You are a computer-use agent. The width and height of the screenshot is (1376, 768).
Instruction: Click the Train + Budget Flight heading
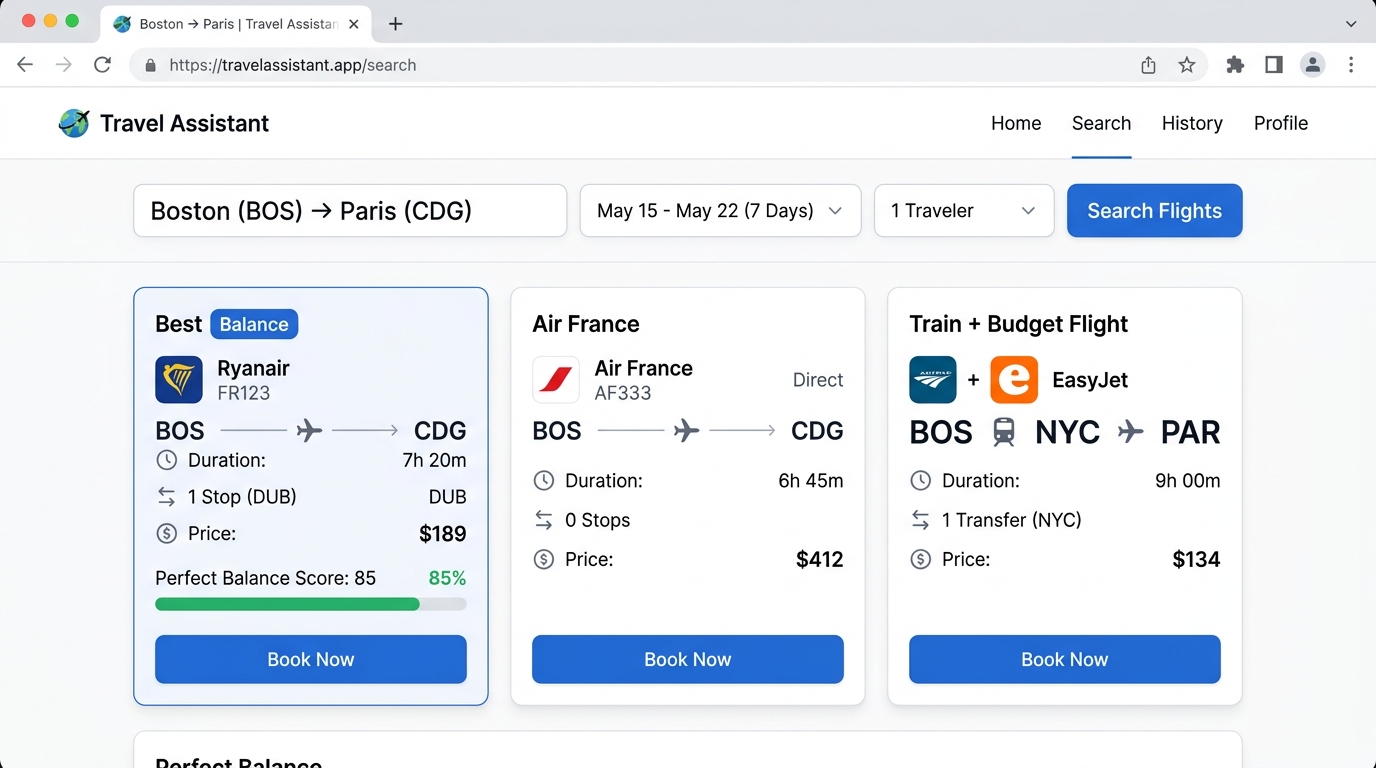(x=1018, y=324)
